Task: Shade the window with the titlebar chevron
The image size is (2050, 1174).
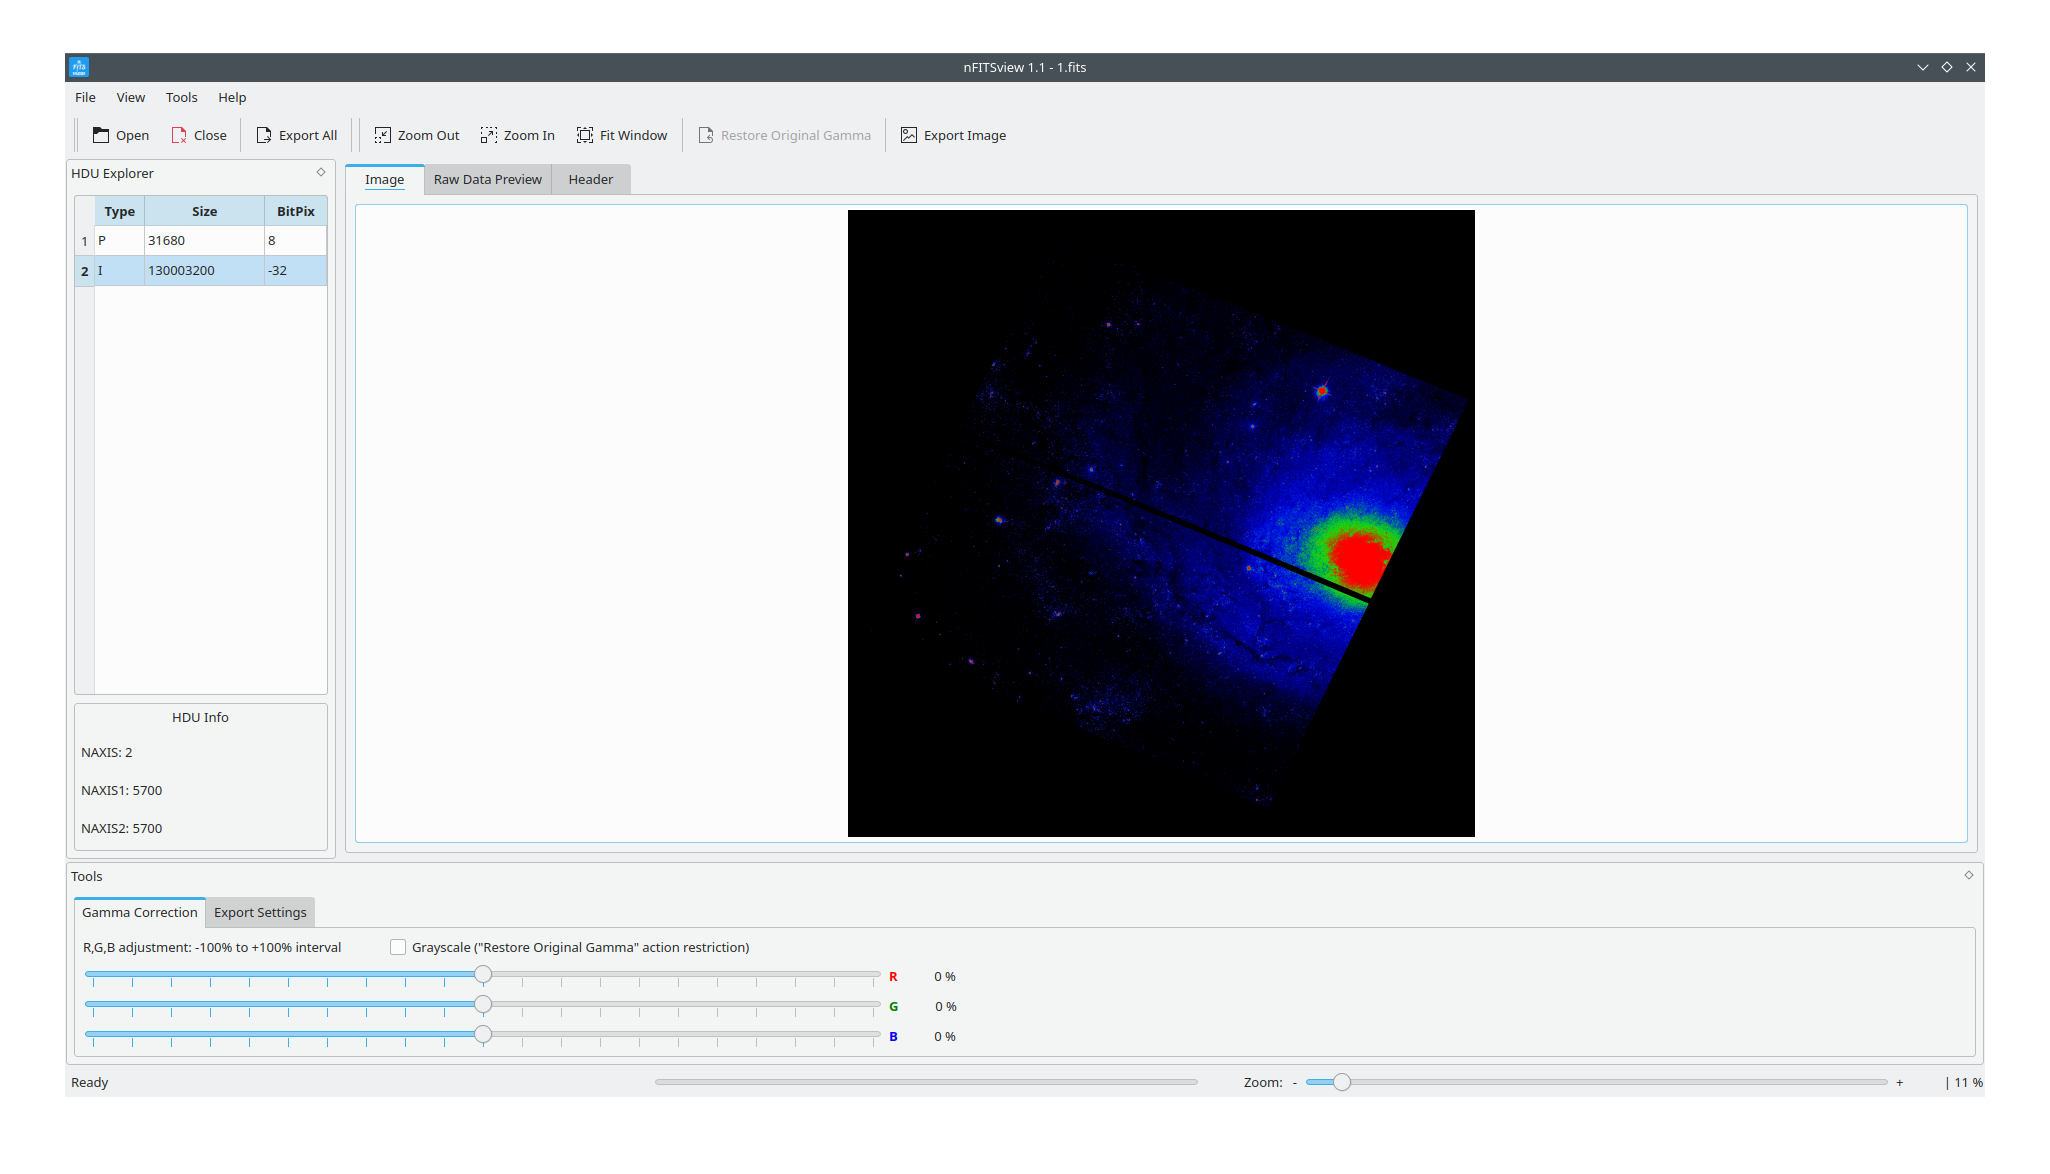Action: 1923,67
